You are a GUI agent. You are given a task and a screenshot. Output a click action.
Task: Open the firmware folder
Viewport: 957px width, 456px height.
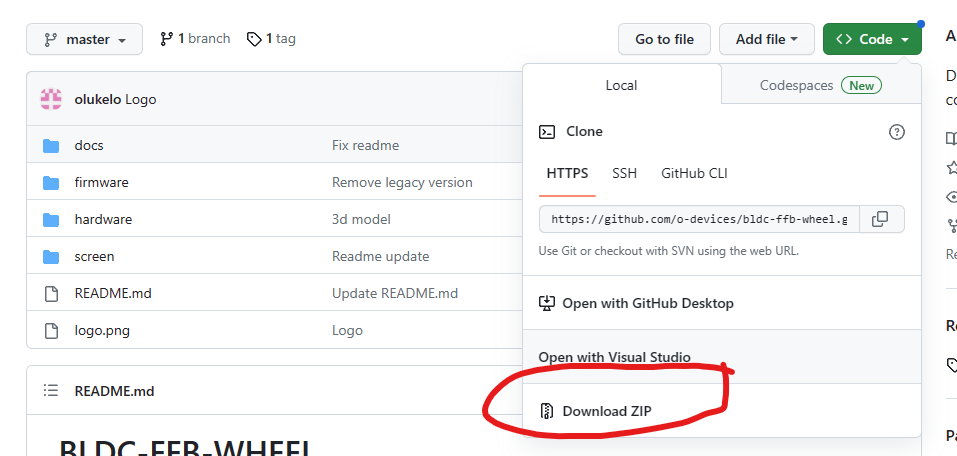pyautogui.click(x=101, y=182)
